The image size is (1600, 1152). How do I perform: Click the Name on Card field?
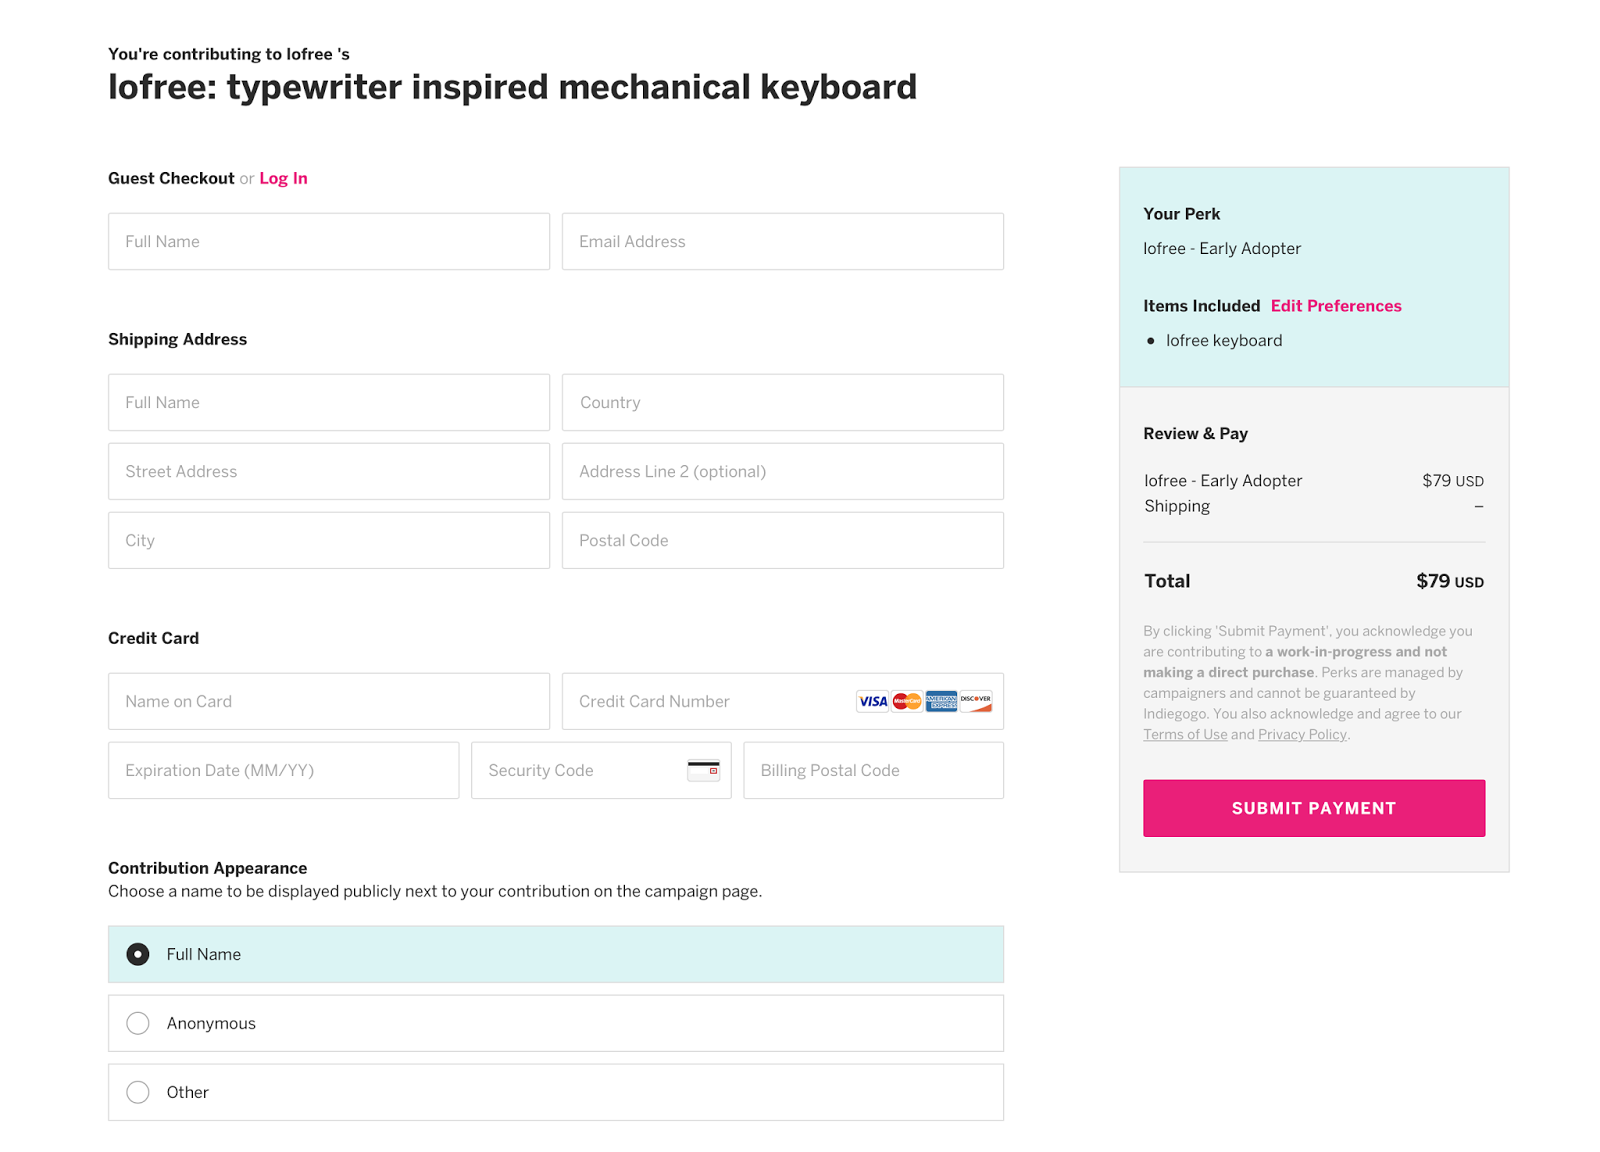point(328,701)
